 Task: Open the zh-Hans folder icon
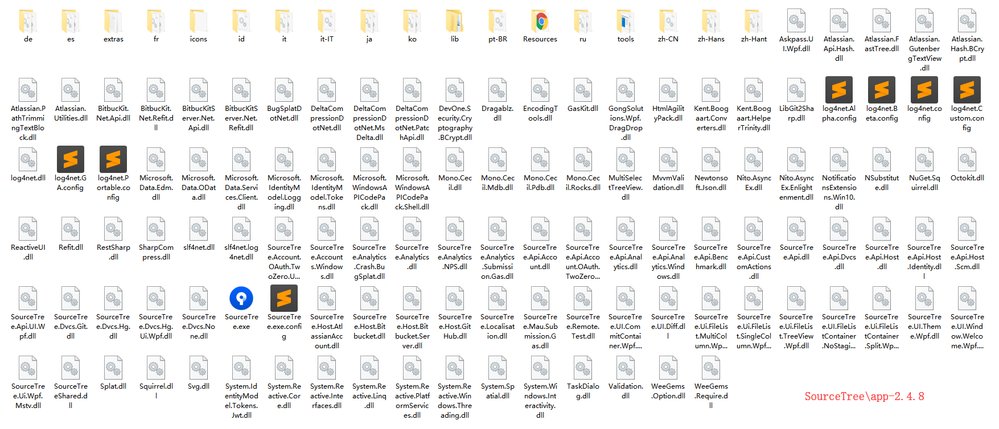711,22
